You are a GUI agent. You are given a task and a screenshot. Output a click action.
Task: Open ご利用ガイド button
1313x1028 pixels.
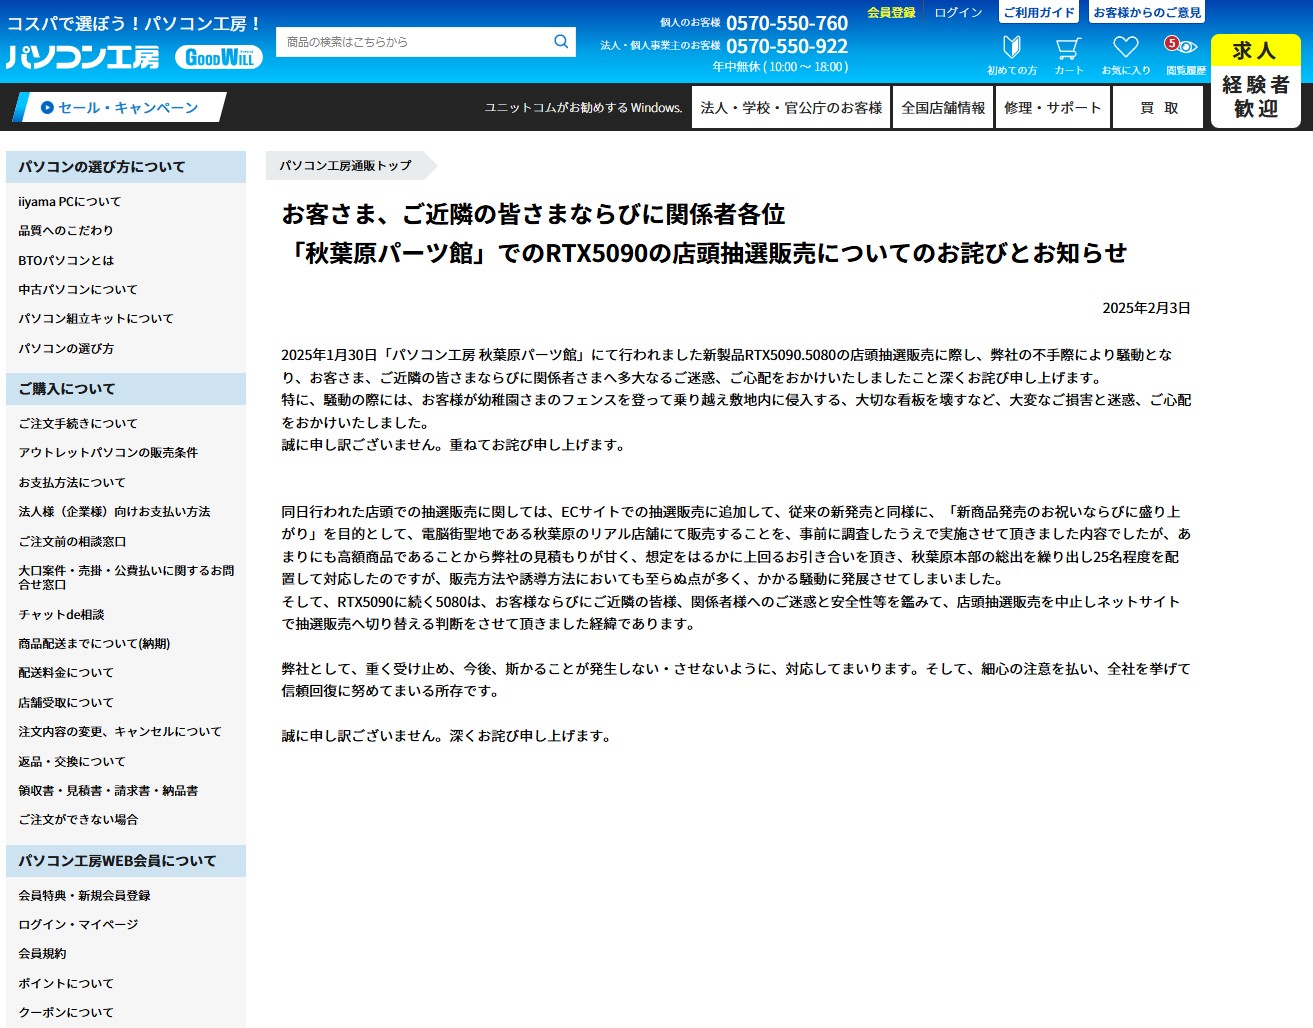(1039, 13)
